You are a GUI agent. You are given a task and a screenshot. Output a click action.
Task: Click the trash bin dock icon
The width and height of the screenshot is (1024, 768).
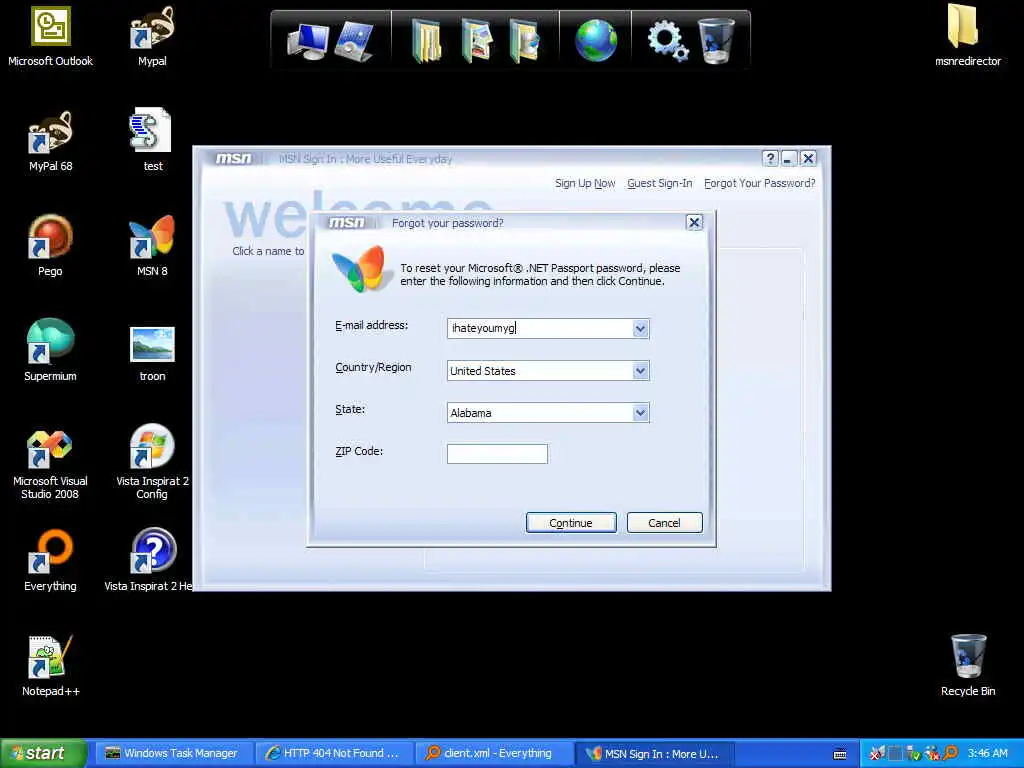point(716,40)
